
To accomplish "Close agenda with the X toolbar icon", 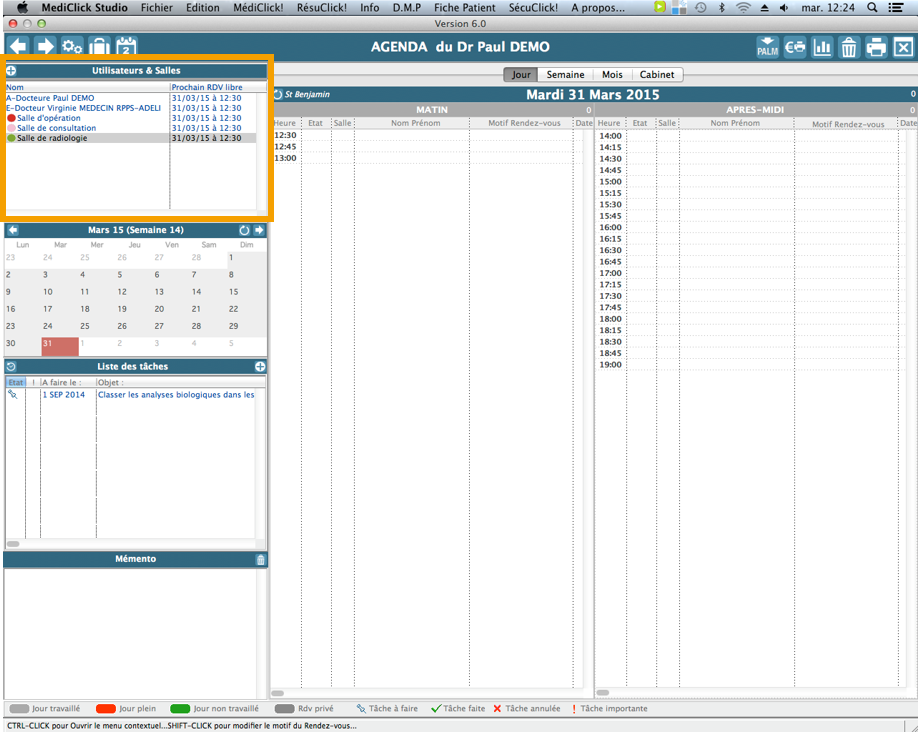I will click(x=903, y=47).
